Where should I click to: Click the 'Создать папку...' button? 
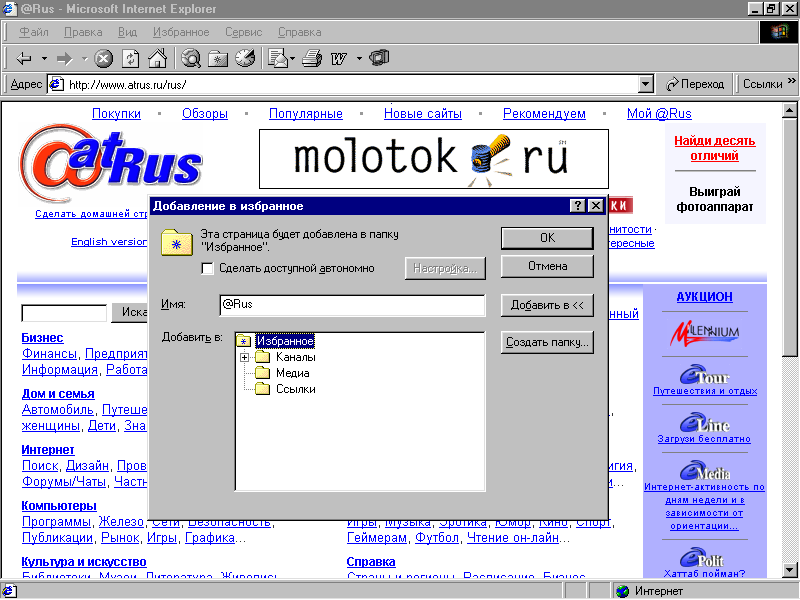547,342
